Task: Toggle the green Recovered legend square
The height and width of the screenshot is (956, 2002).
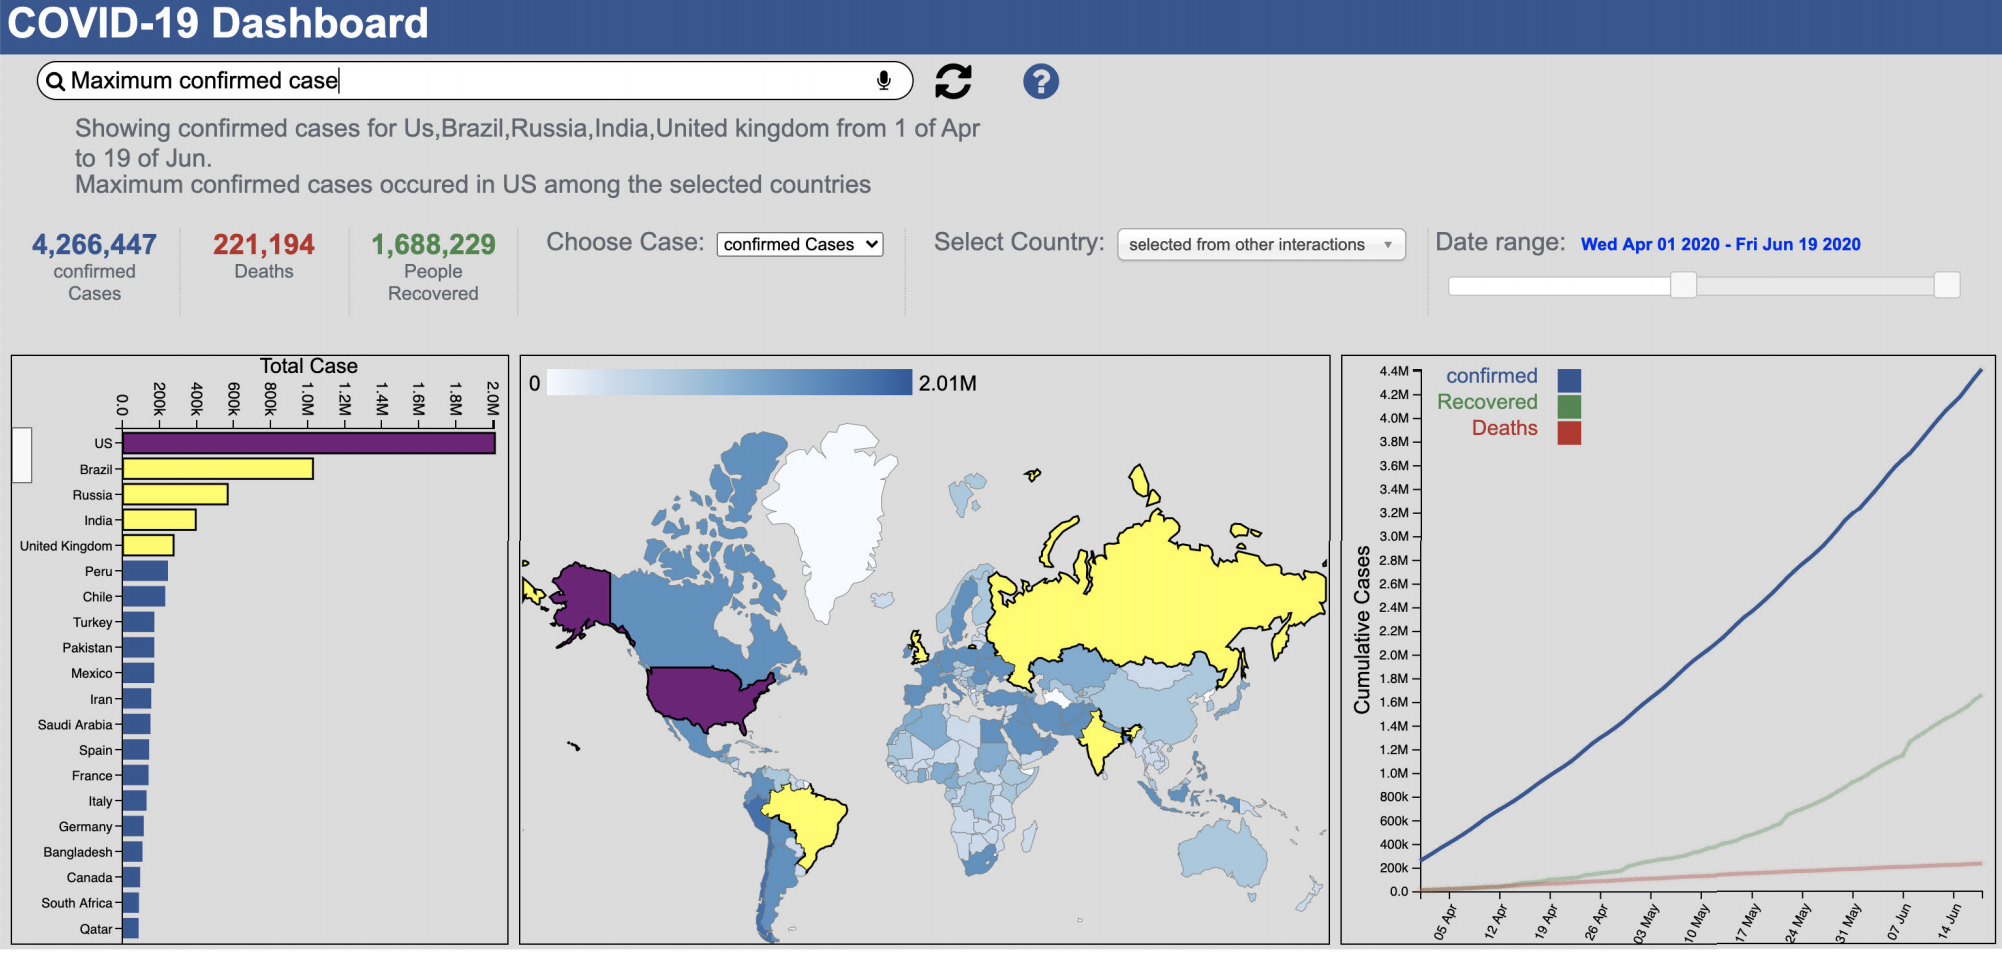Action: [1569, 406]
